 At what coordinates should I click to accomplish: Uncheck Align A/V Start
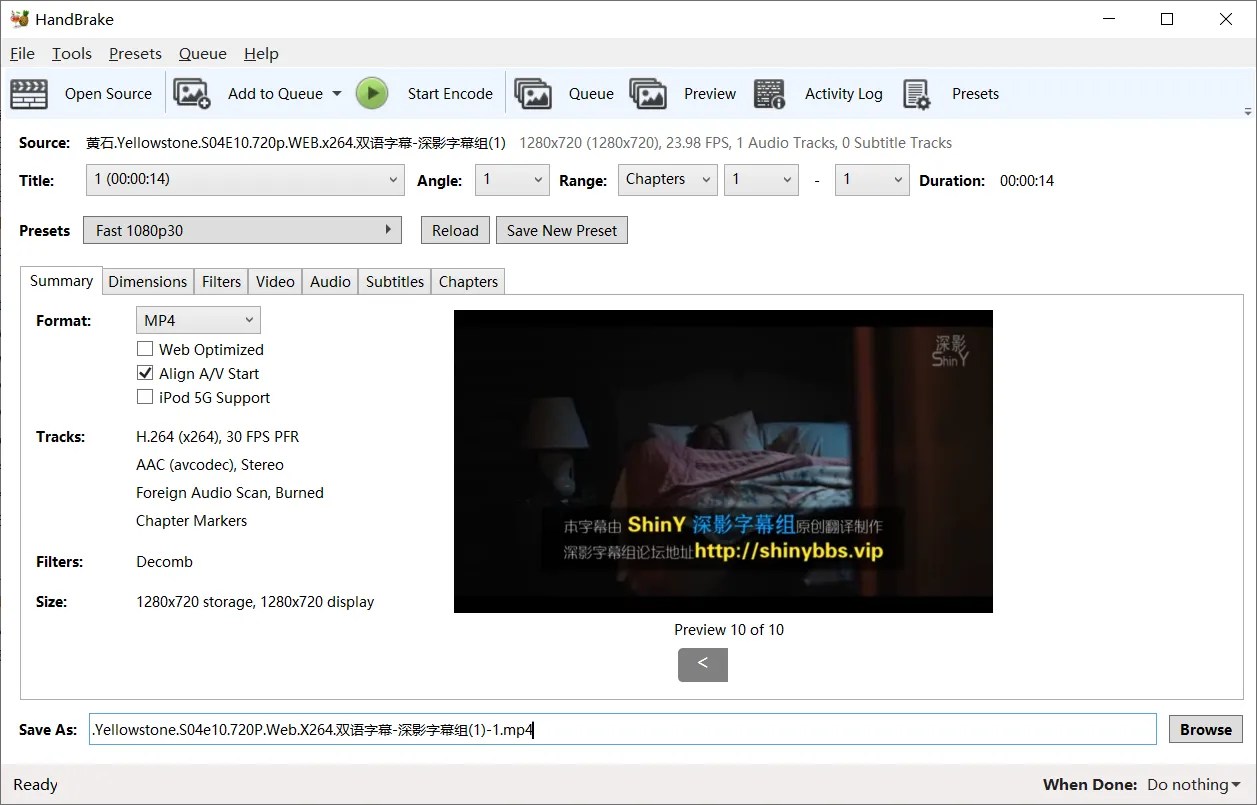click(x=145, y=373)
